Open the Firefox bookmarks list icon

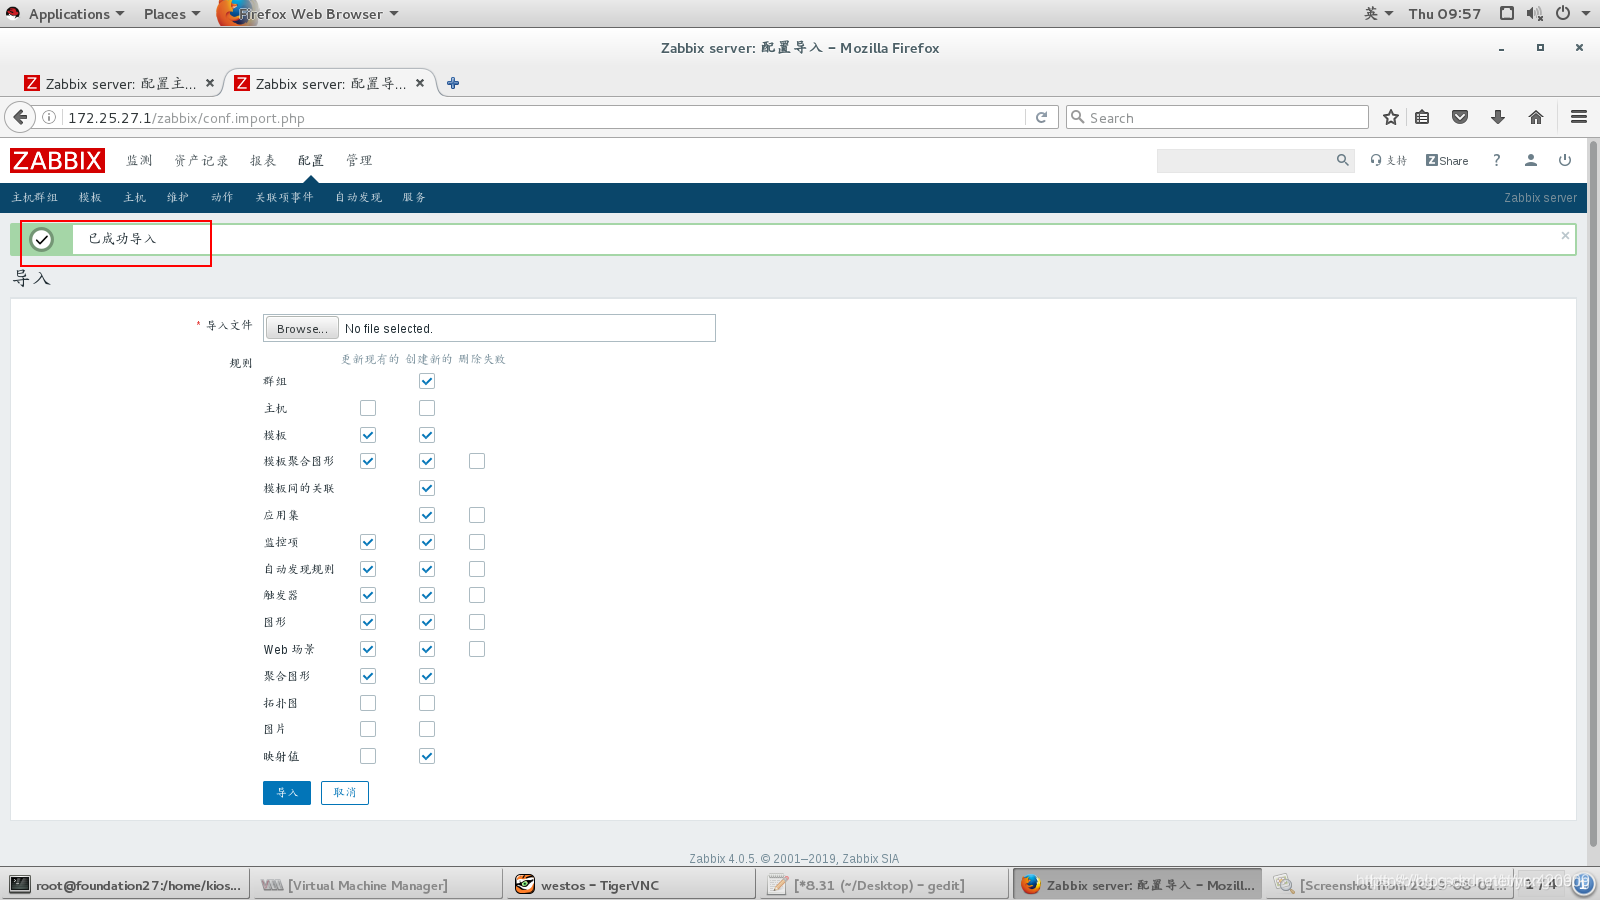tap(1422, 117)
